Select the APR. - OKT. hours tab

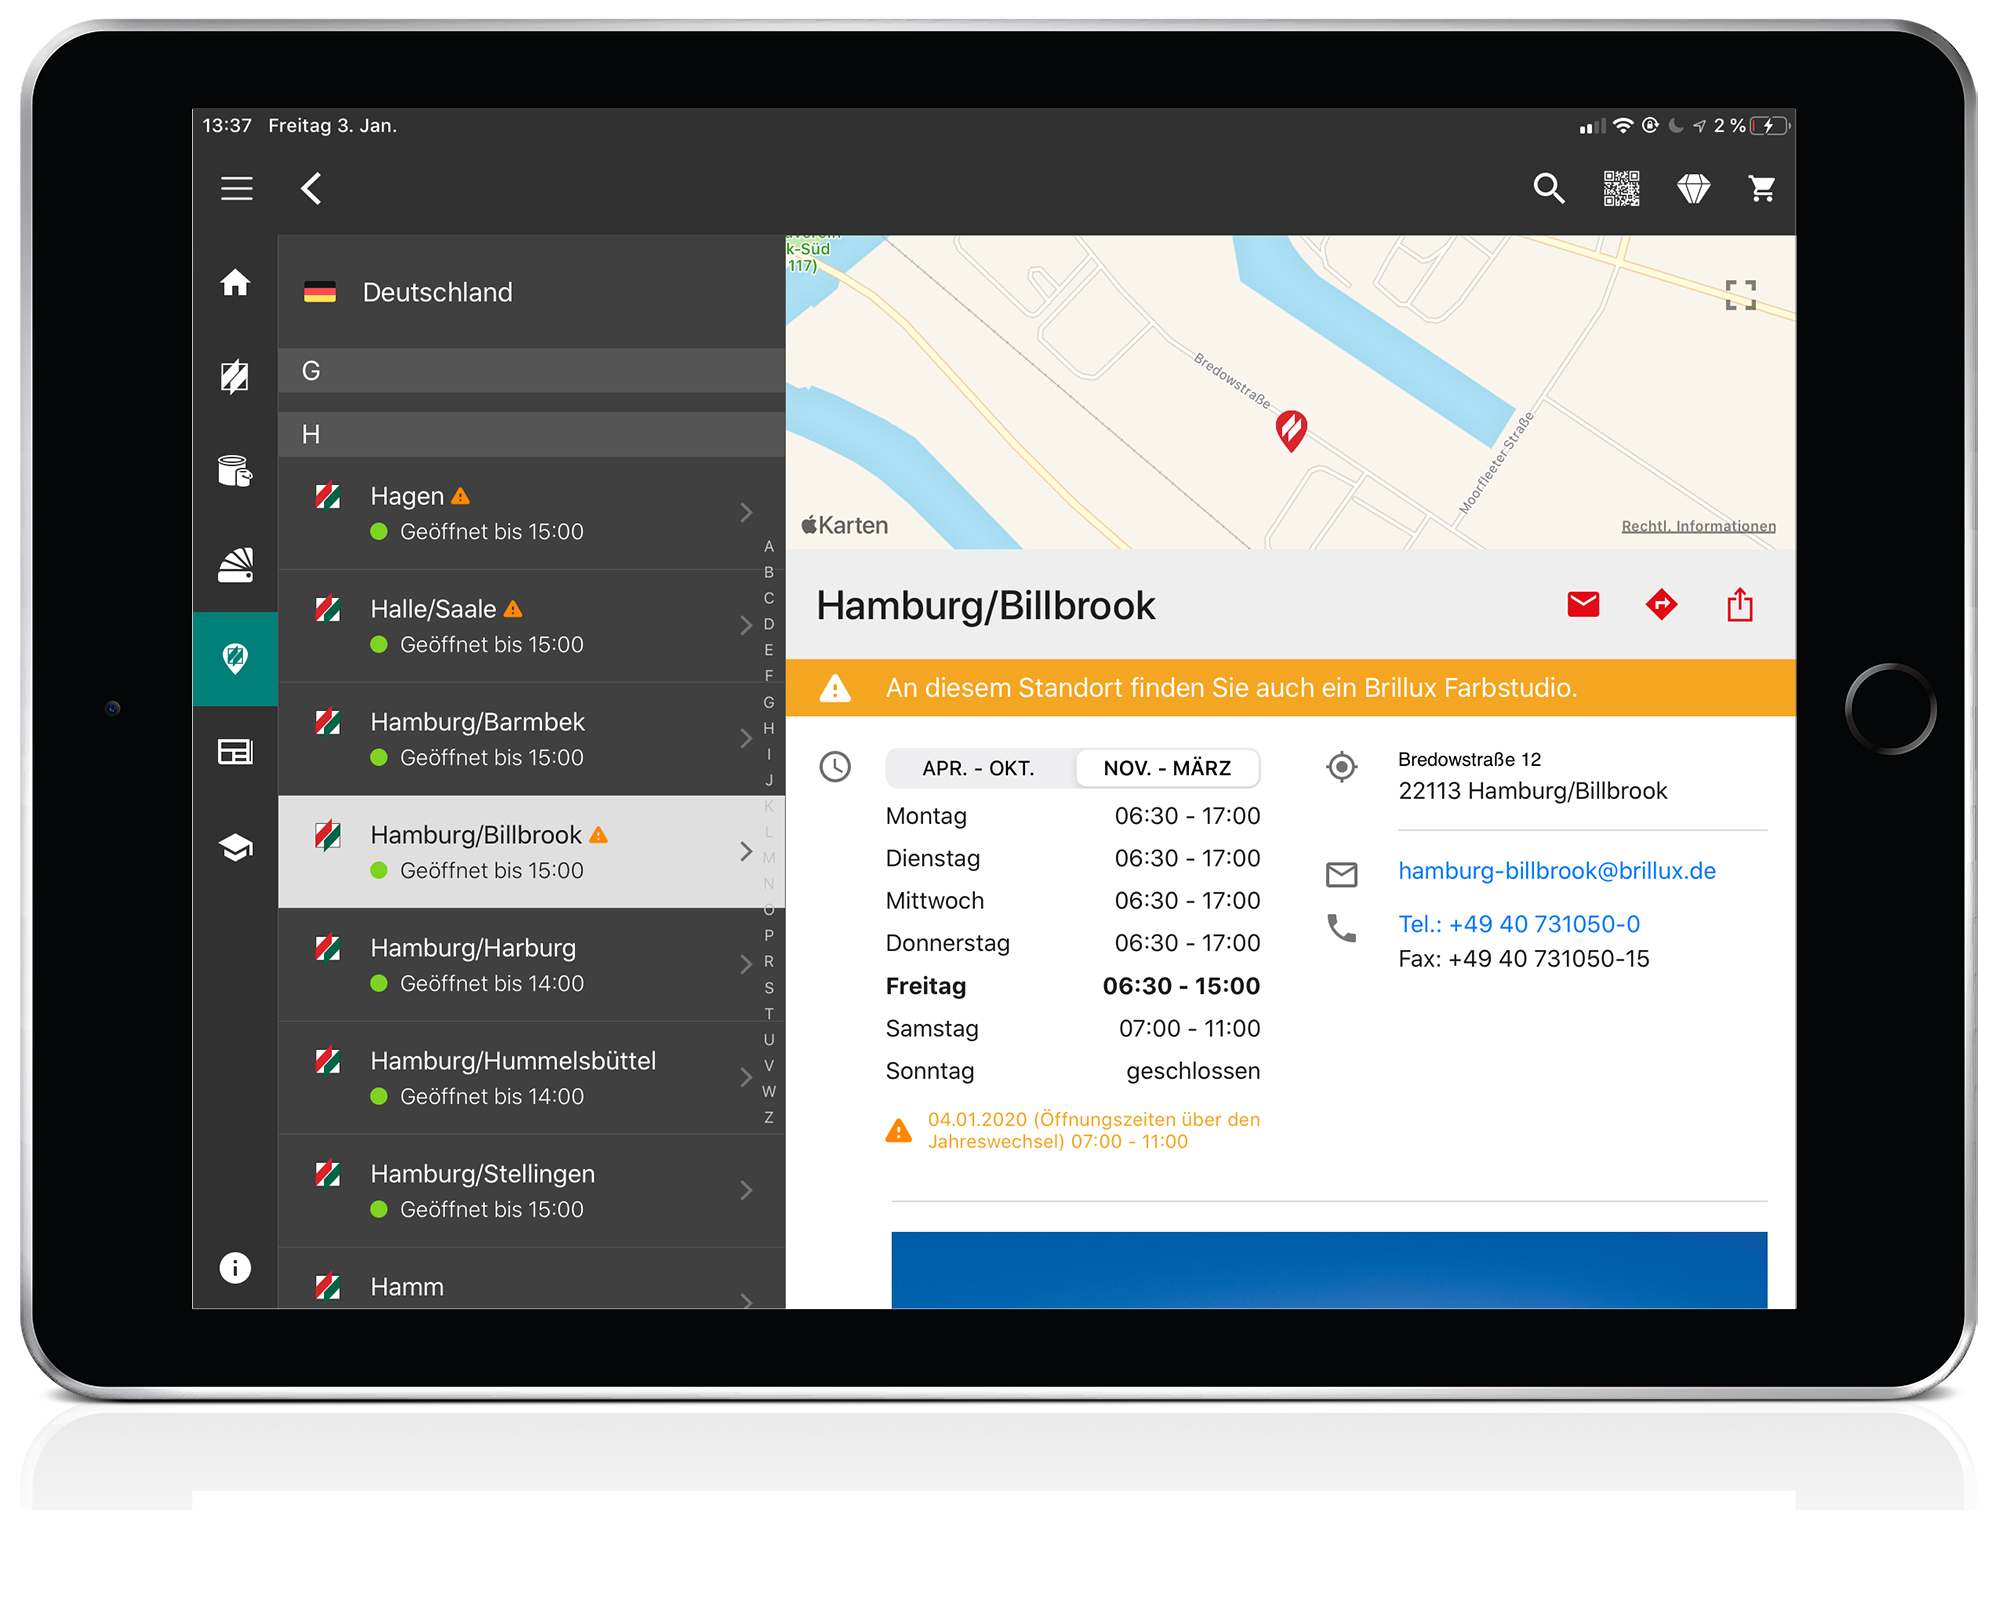point(979,768)
